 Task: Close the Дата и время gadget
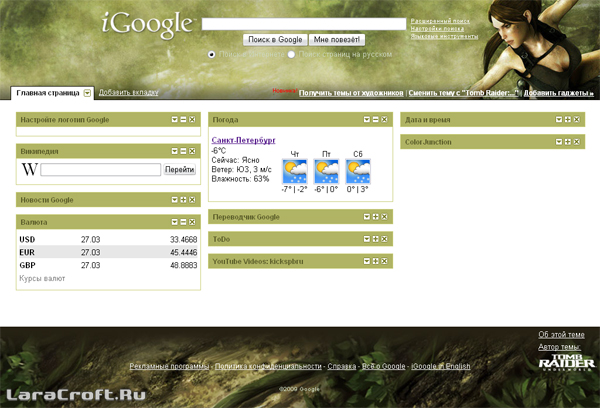[576, 120]
